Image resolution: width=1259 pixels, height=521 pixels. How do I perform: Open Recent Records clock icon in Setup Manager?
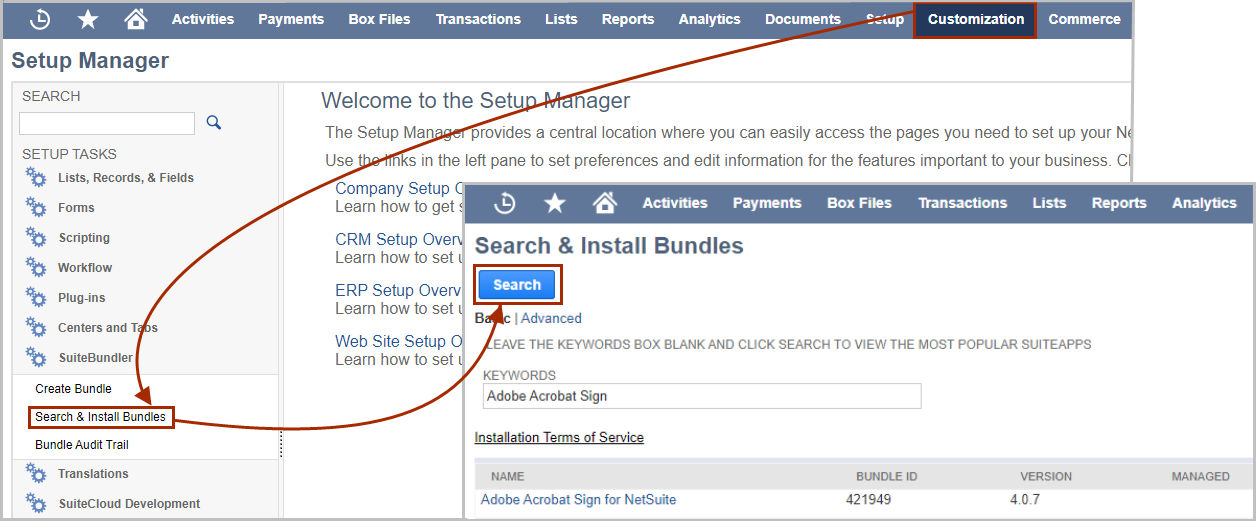coord(41,19)
